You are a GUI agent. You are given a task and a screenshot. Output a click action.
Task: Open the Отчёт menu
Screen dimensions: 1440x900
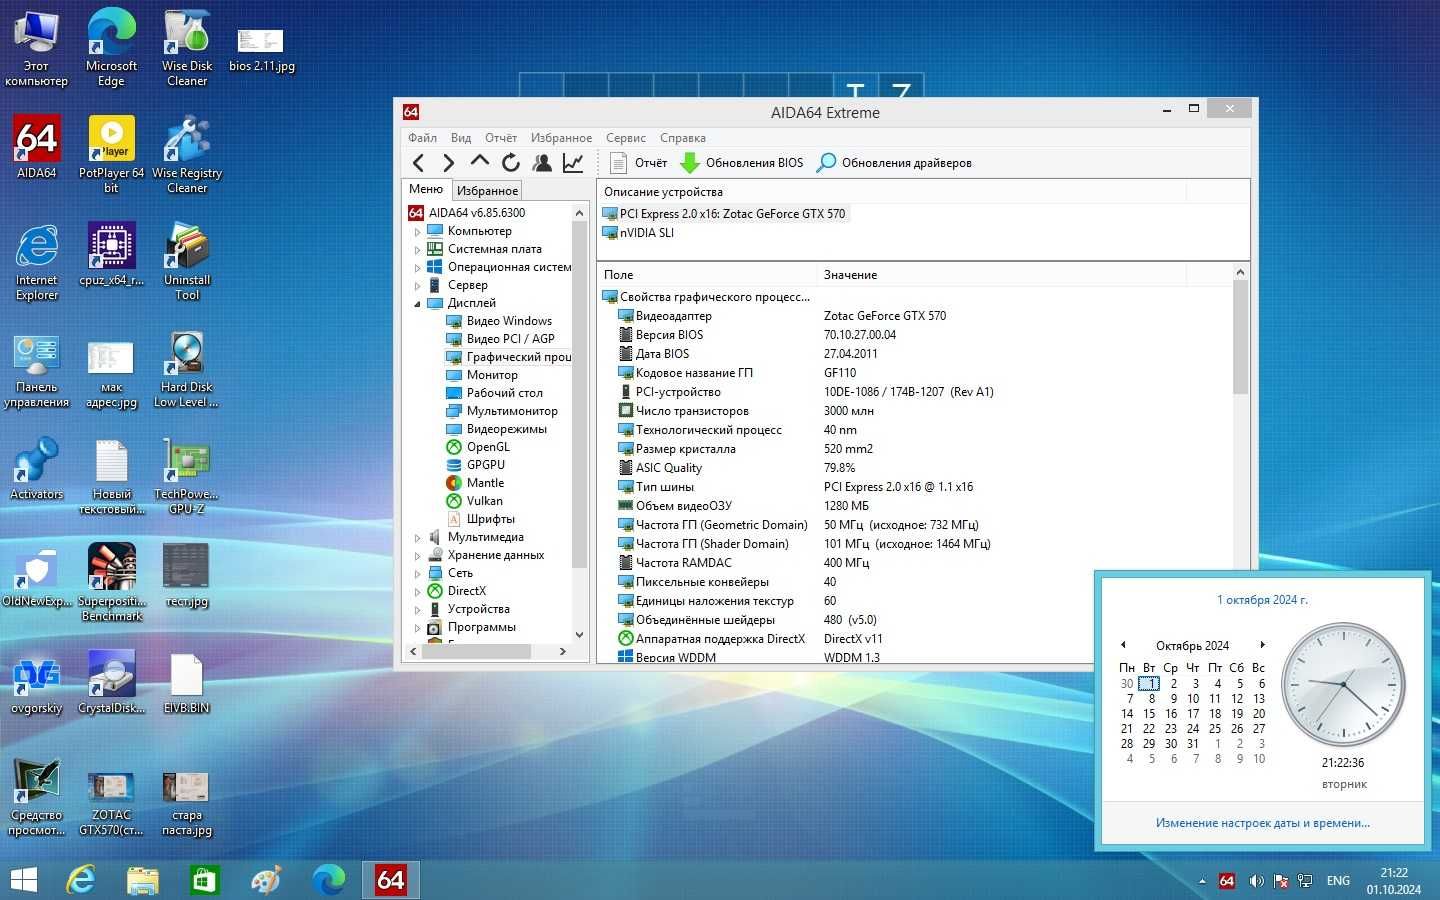tap(501, 138)
